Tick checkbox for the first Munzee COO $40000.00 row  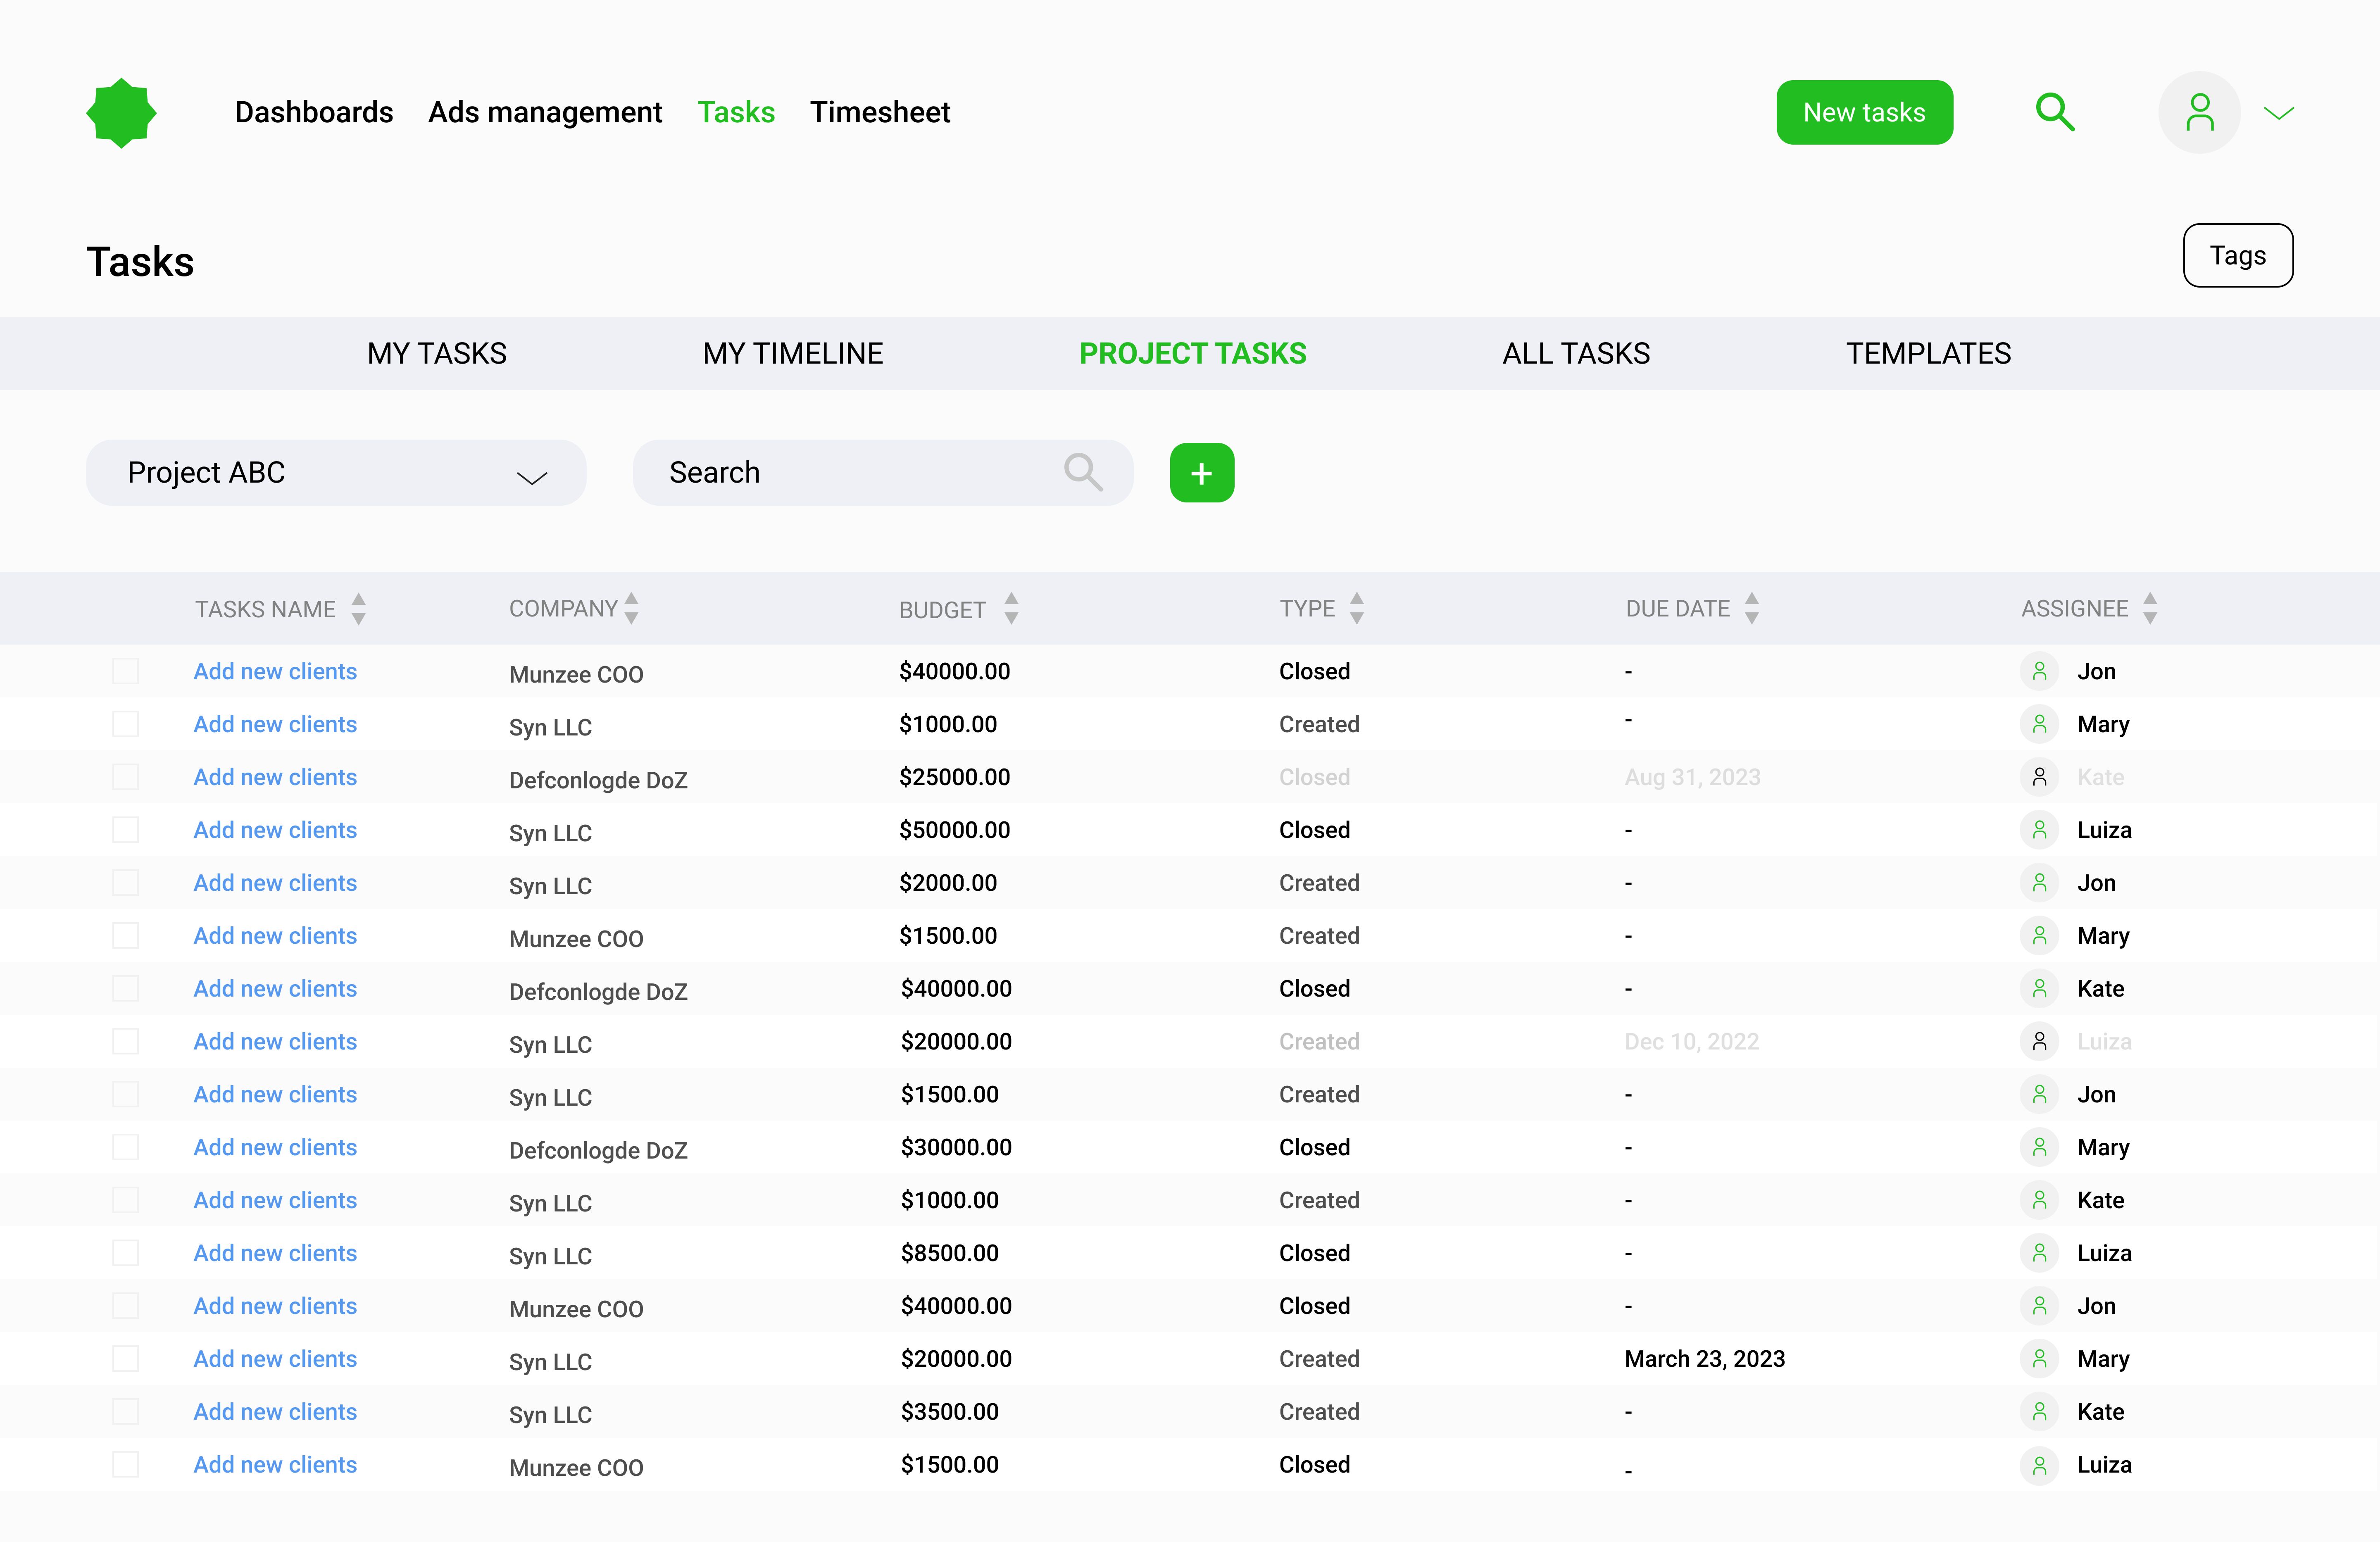pyautogui.click(x=126, y=671)
